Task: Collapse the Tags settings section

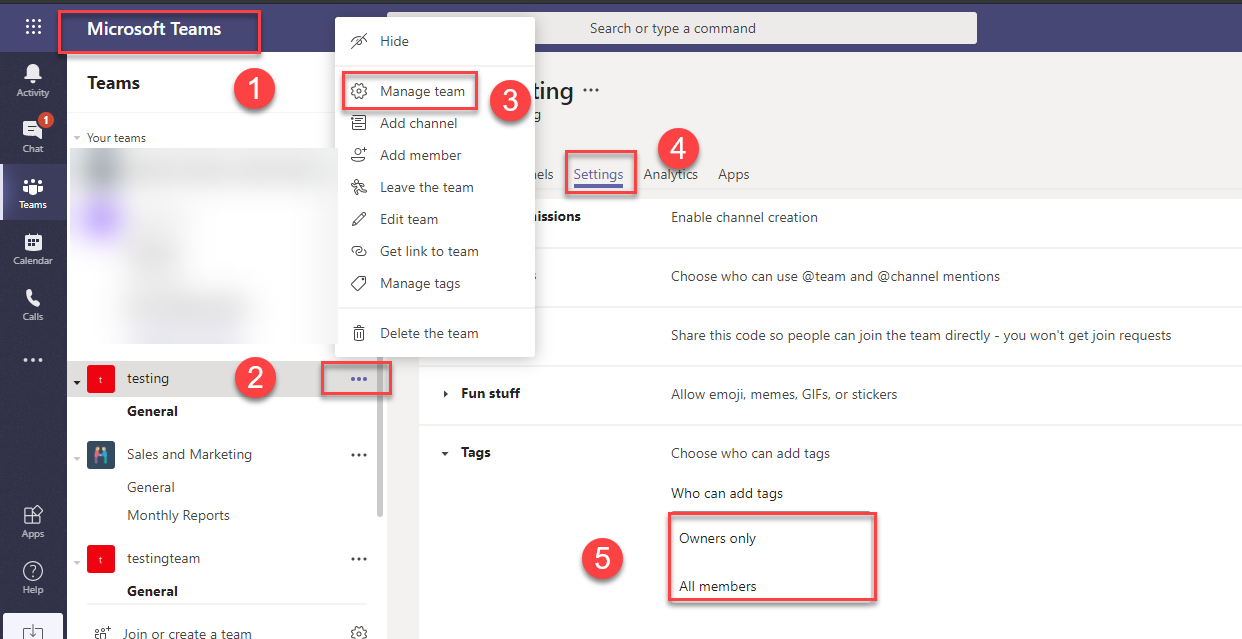Action: [446, 453]
